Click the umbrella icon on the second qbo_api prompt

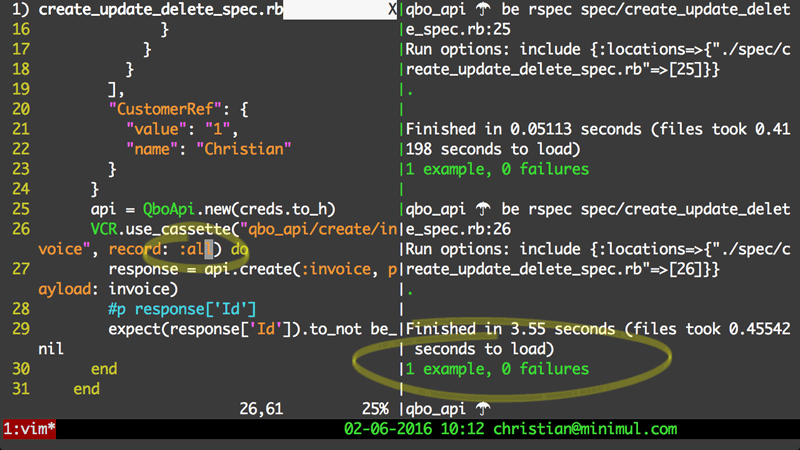(483, 209)
